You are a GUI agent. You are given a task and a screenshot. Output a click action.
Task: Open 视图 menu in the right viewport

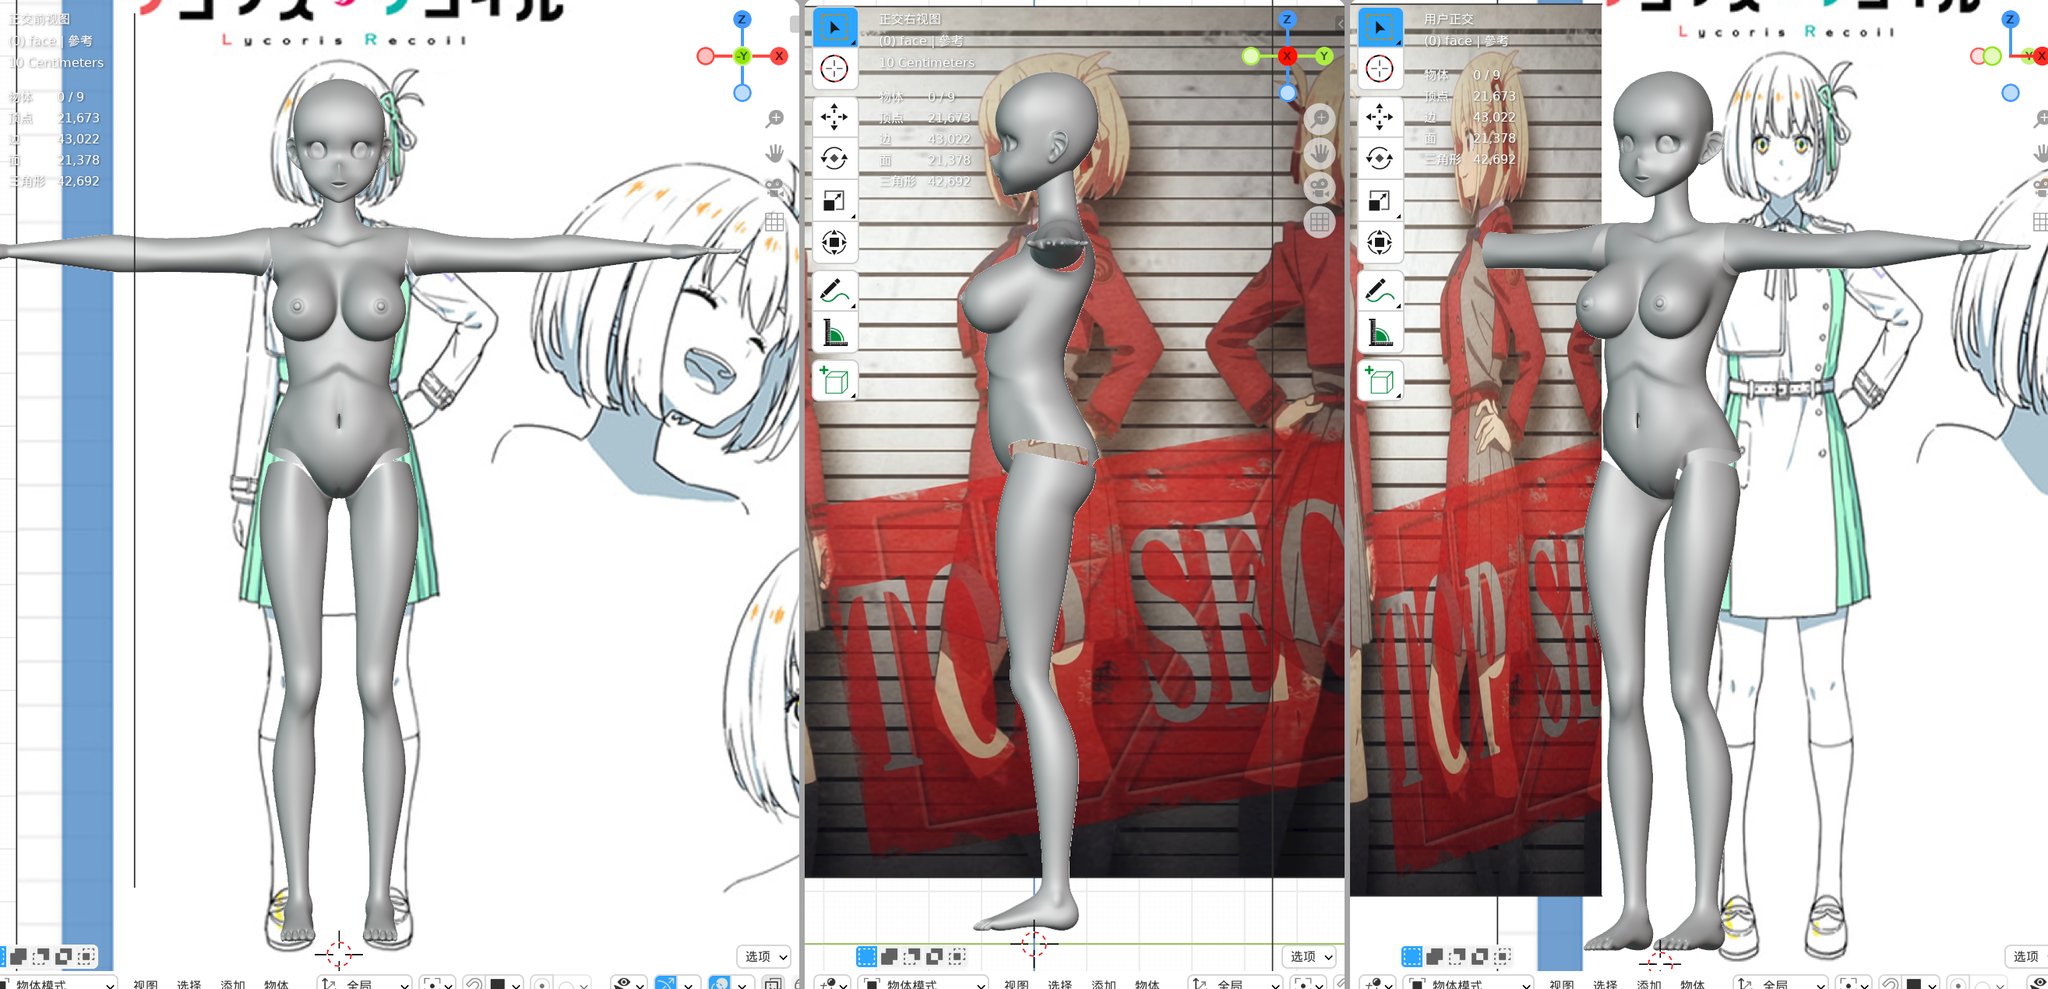(1561, 984)
